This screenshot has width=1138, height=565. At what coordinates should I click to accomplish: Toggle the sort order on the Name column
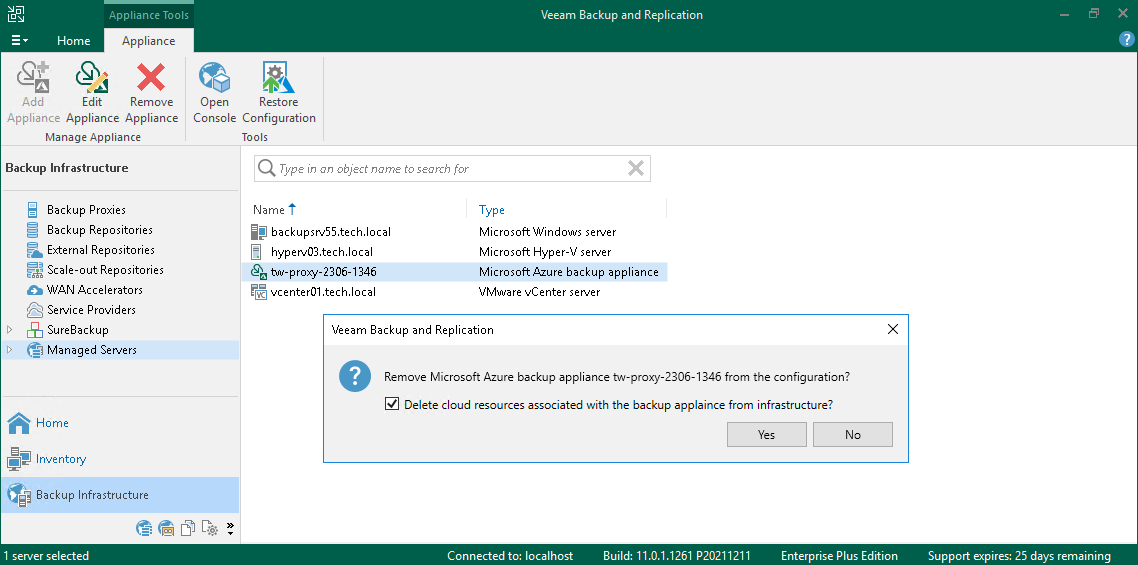(x=275, y=210)
